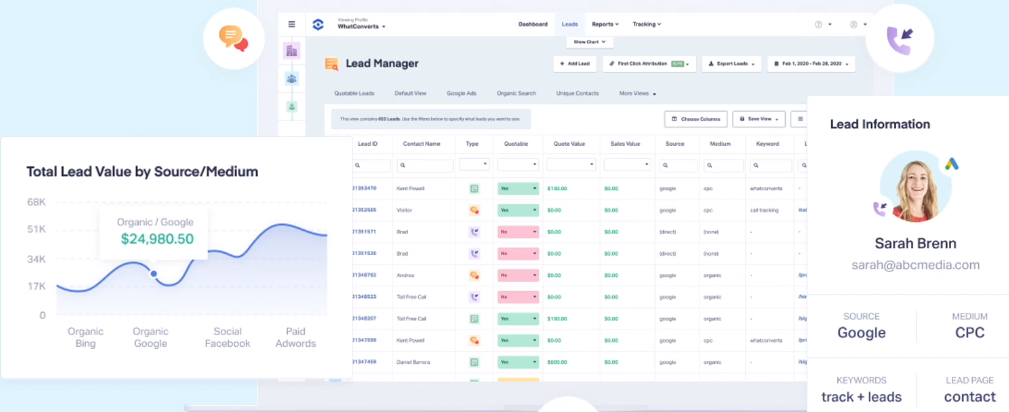
Task: Click the chat bubbles circle icon
Action: coord(234,39)
